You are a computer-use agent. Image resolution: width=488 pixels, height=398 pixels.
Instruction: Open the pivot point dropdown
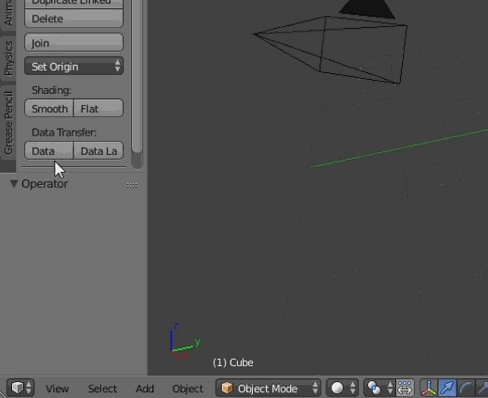click(379, 388)
